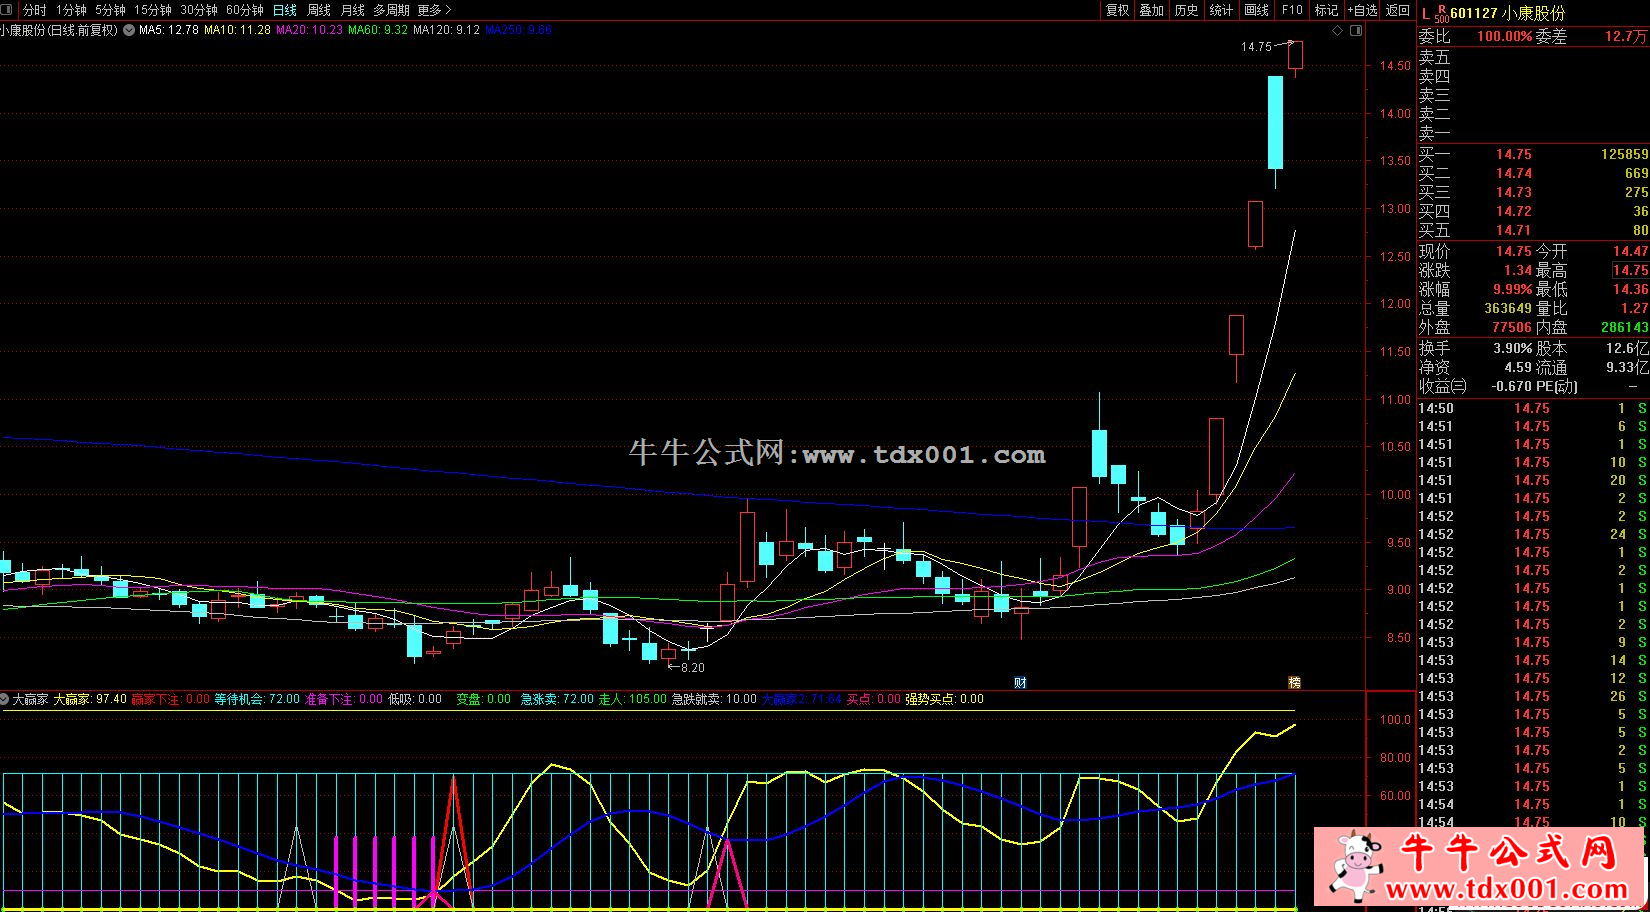Click the 急跌就卖: 10.00 indicator value
The height and width of the screenshot is (912, 1650).
(714, 699)
